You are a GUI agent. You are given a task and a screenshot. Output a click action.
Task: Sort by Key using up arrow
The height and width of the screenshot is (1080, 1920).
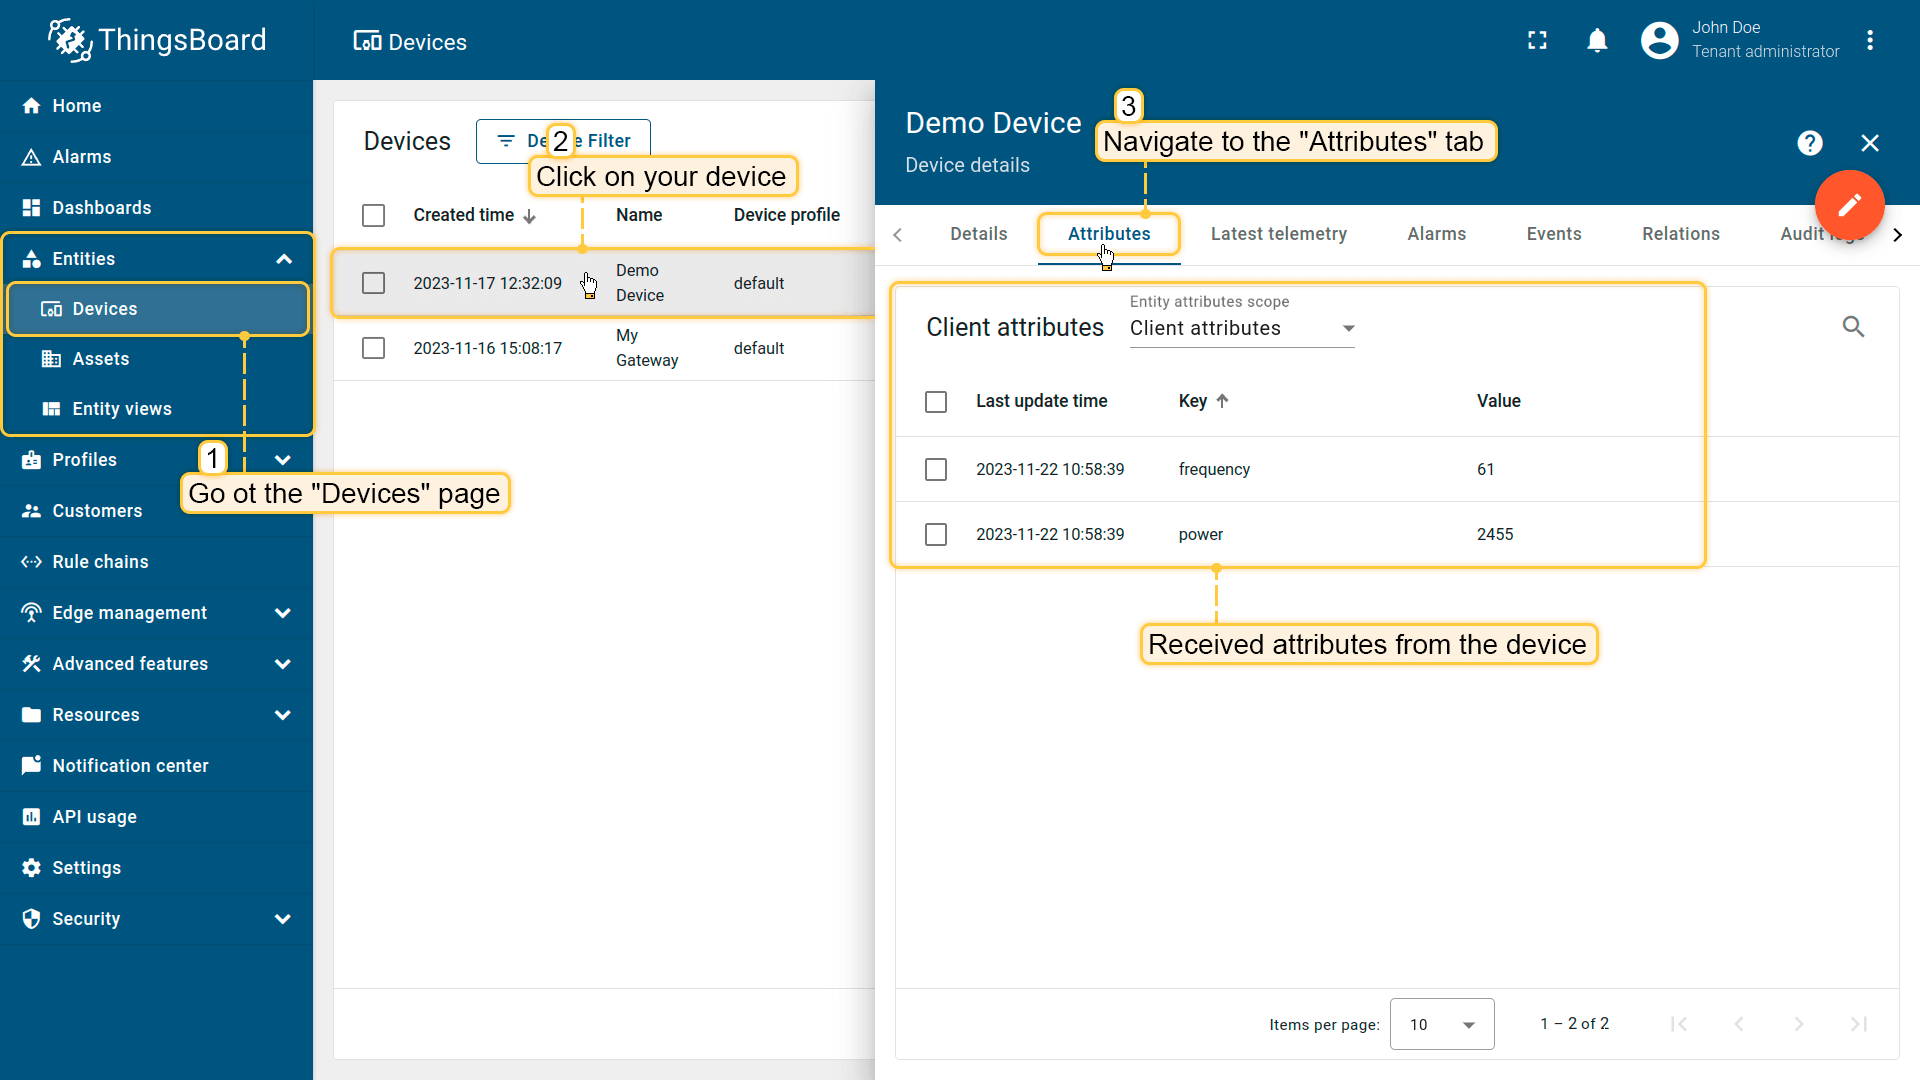pyautogui.click(x=1222, y=401)
